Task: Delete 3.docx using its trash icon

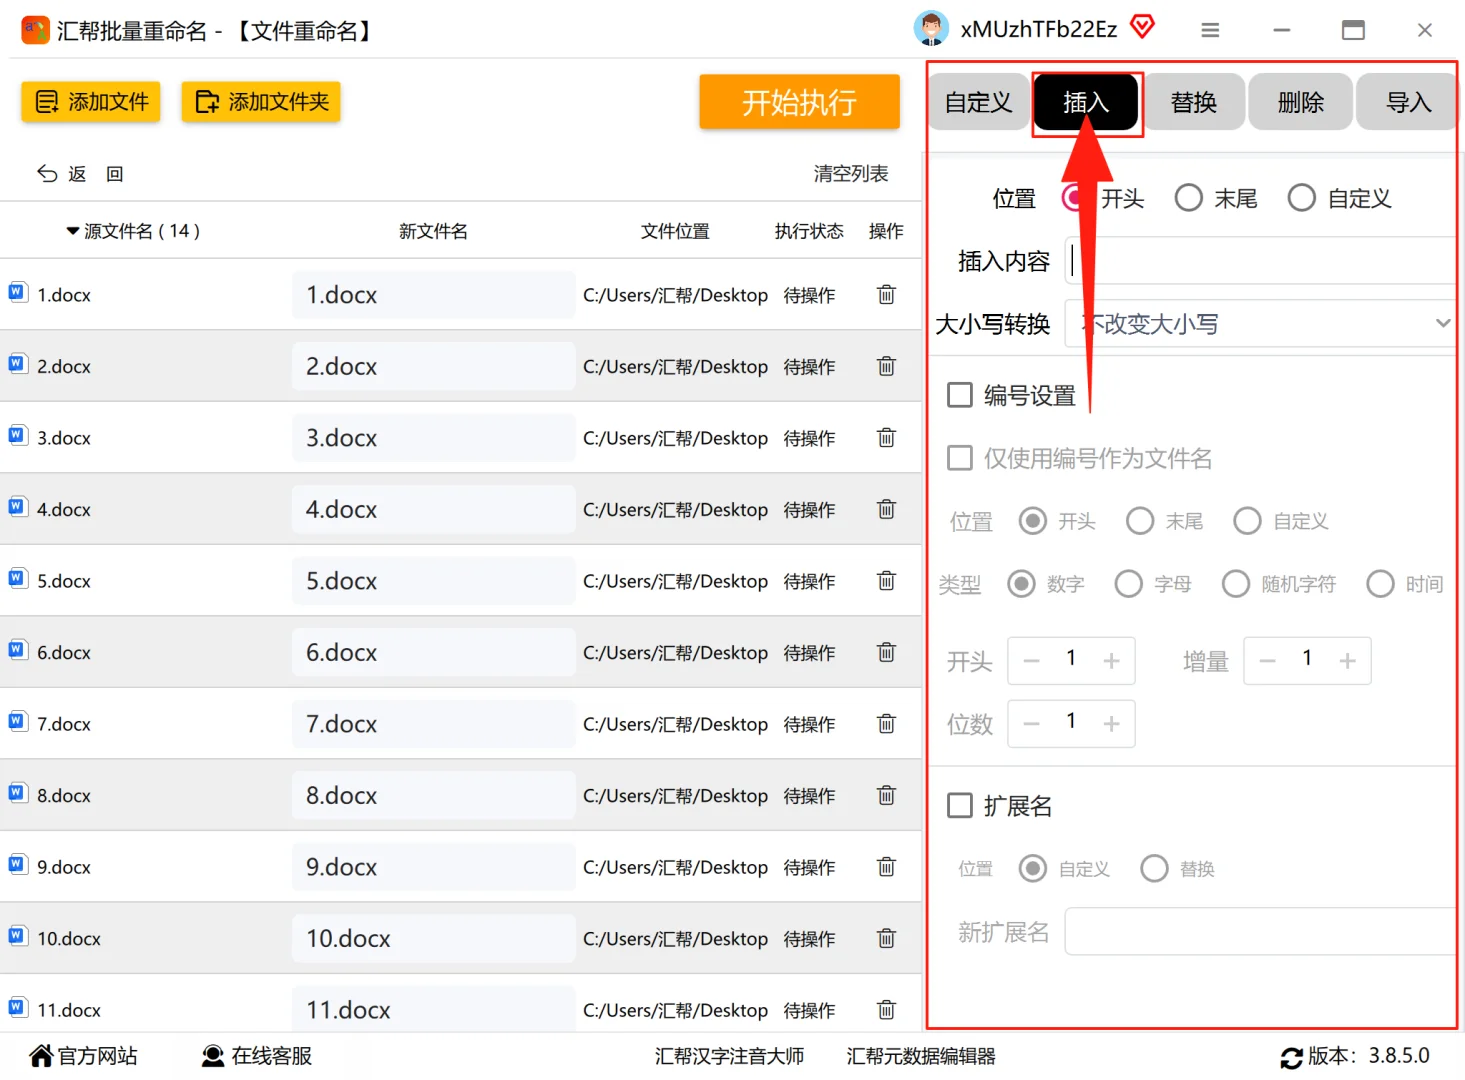Action: point(885,437)
